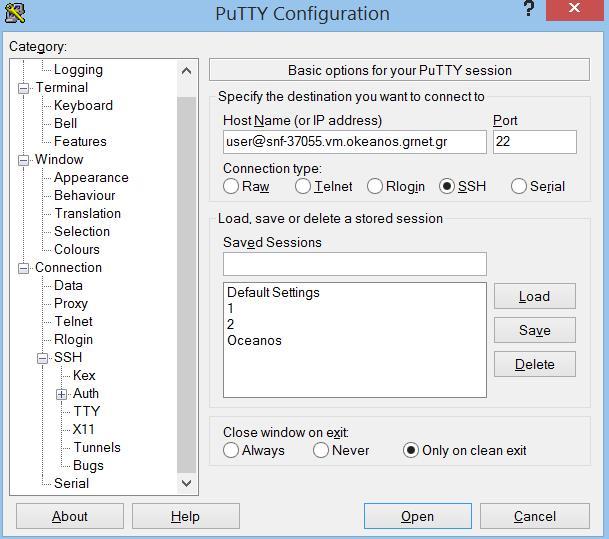Open the Data category under Connection
Viewport: 609px width, 539px height.
click(x=68, y=285)
